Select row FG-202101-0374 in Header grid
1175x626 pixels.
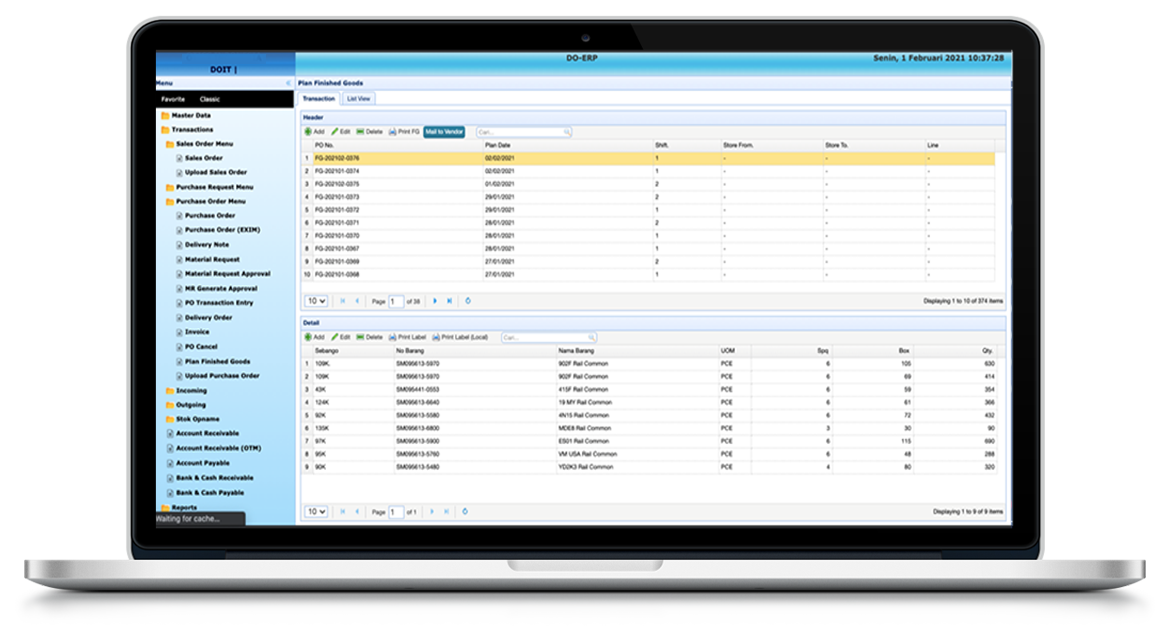337,171
